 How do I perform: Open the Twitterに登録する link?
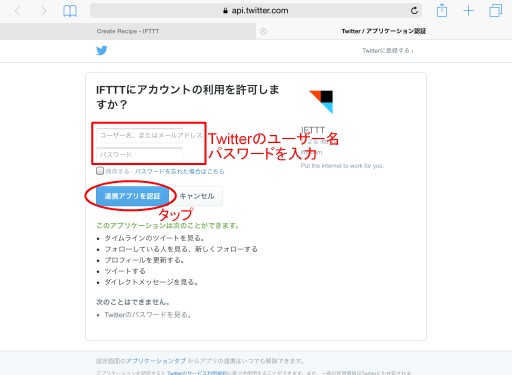[388, 51]
